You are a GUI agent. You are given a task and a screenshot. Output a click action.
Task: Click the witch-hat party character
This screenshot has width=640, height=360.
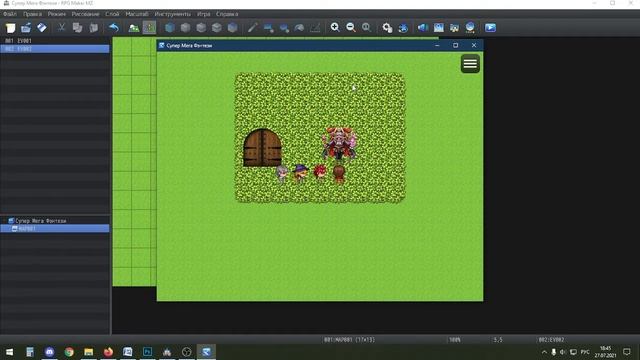point(300,173)
